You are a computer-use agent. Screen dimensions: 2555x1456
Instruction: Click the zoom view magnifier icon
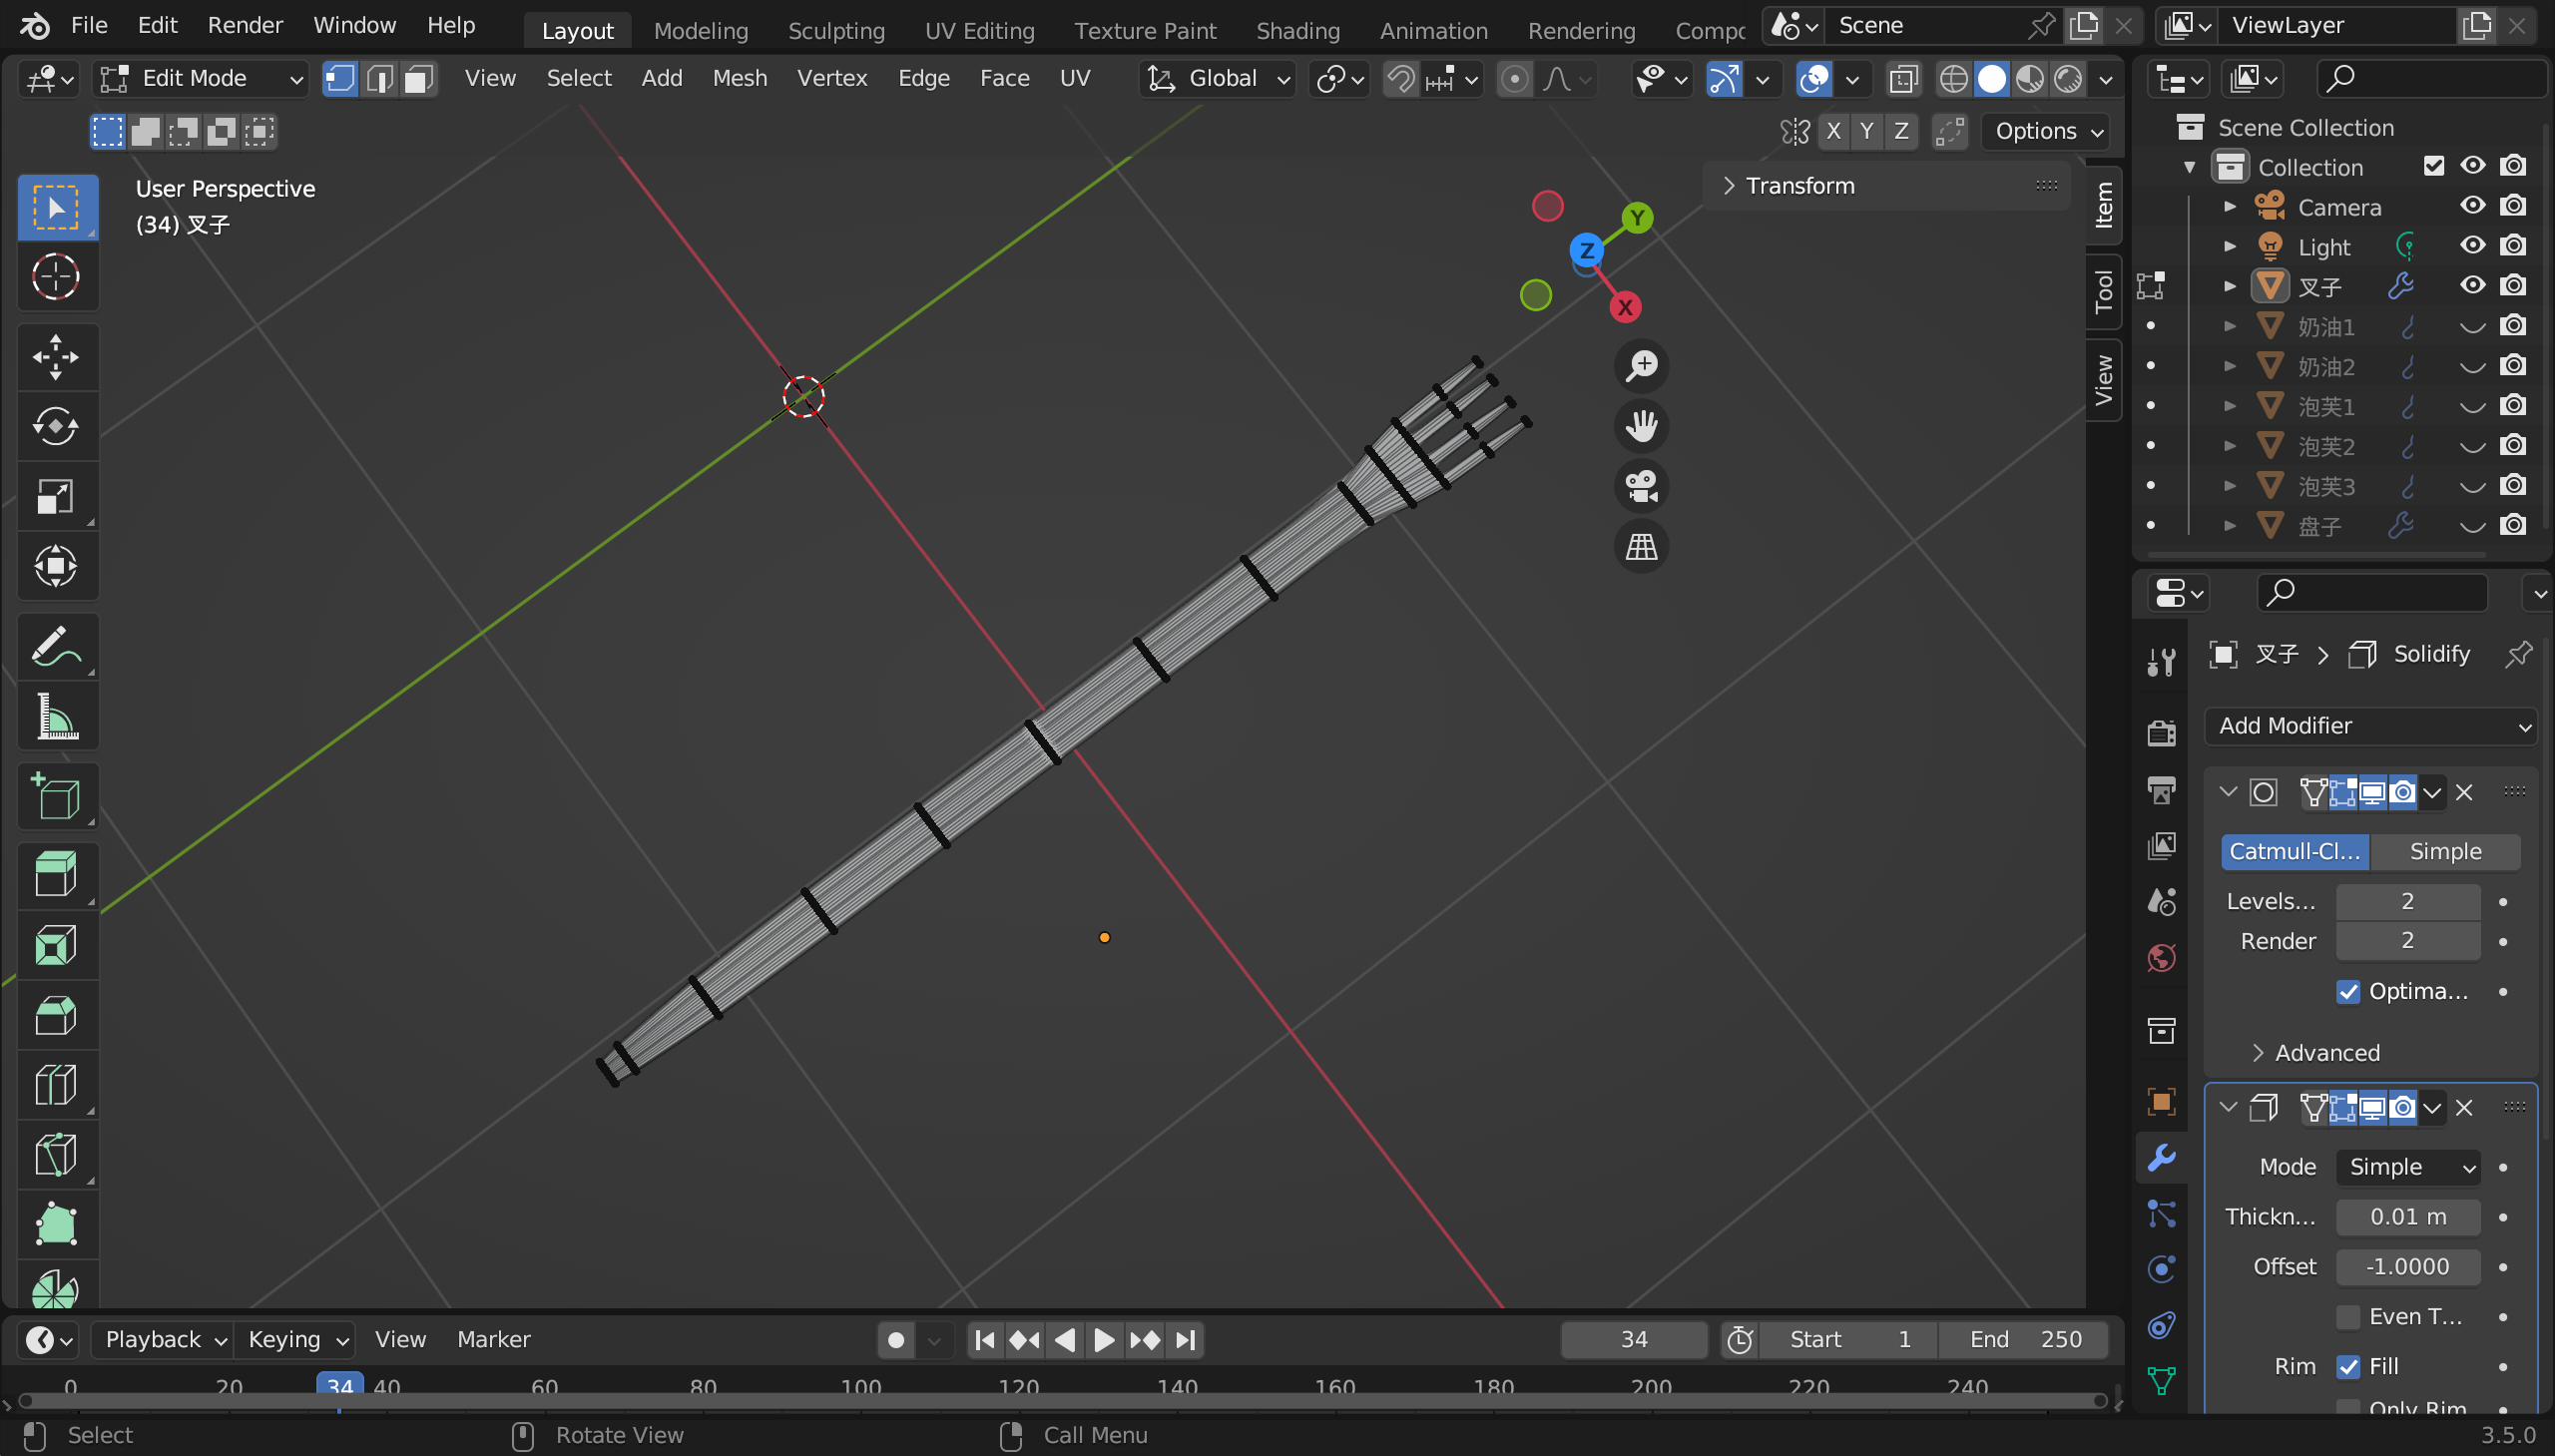[1641, 366]
